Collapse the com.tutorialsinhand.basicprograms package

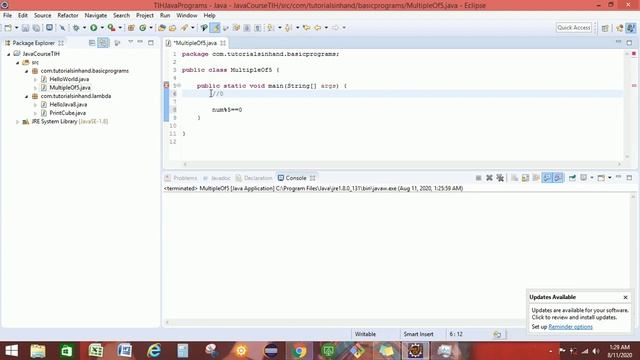(x=27, y=71)
